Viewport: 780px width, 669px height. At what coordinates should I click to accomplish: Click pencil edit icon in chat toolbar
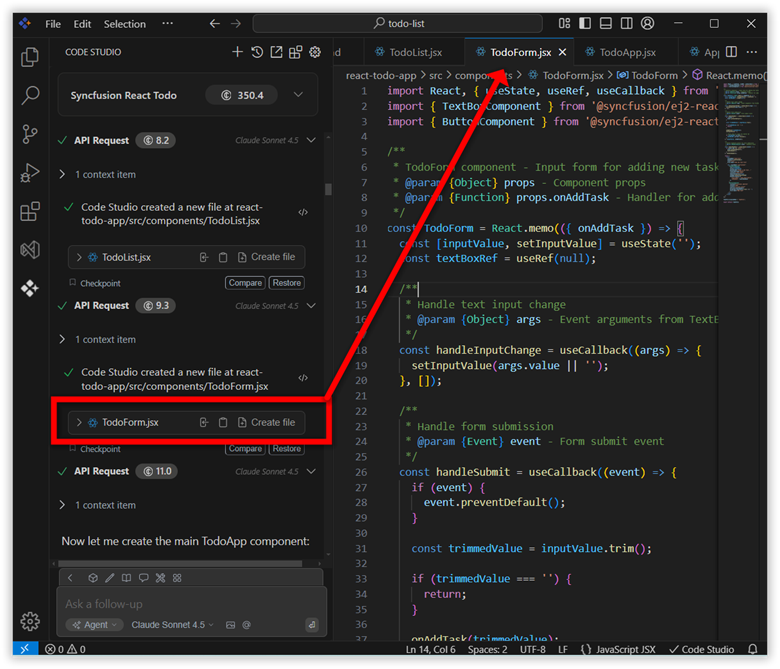tap(110, 578)
